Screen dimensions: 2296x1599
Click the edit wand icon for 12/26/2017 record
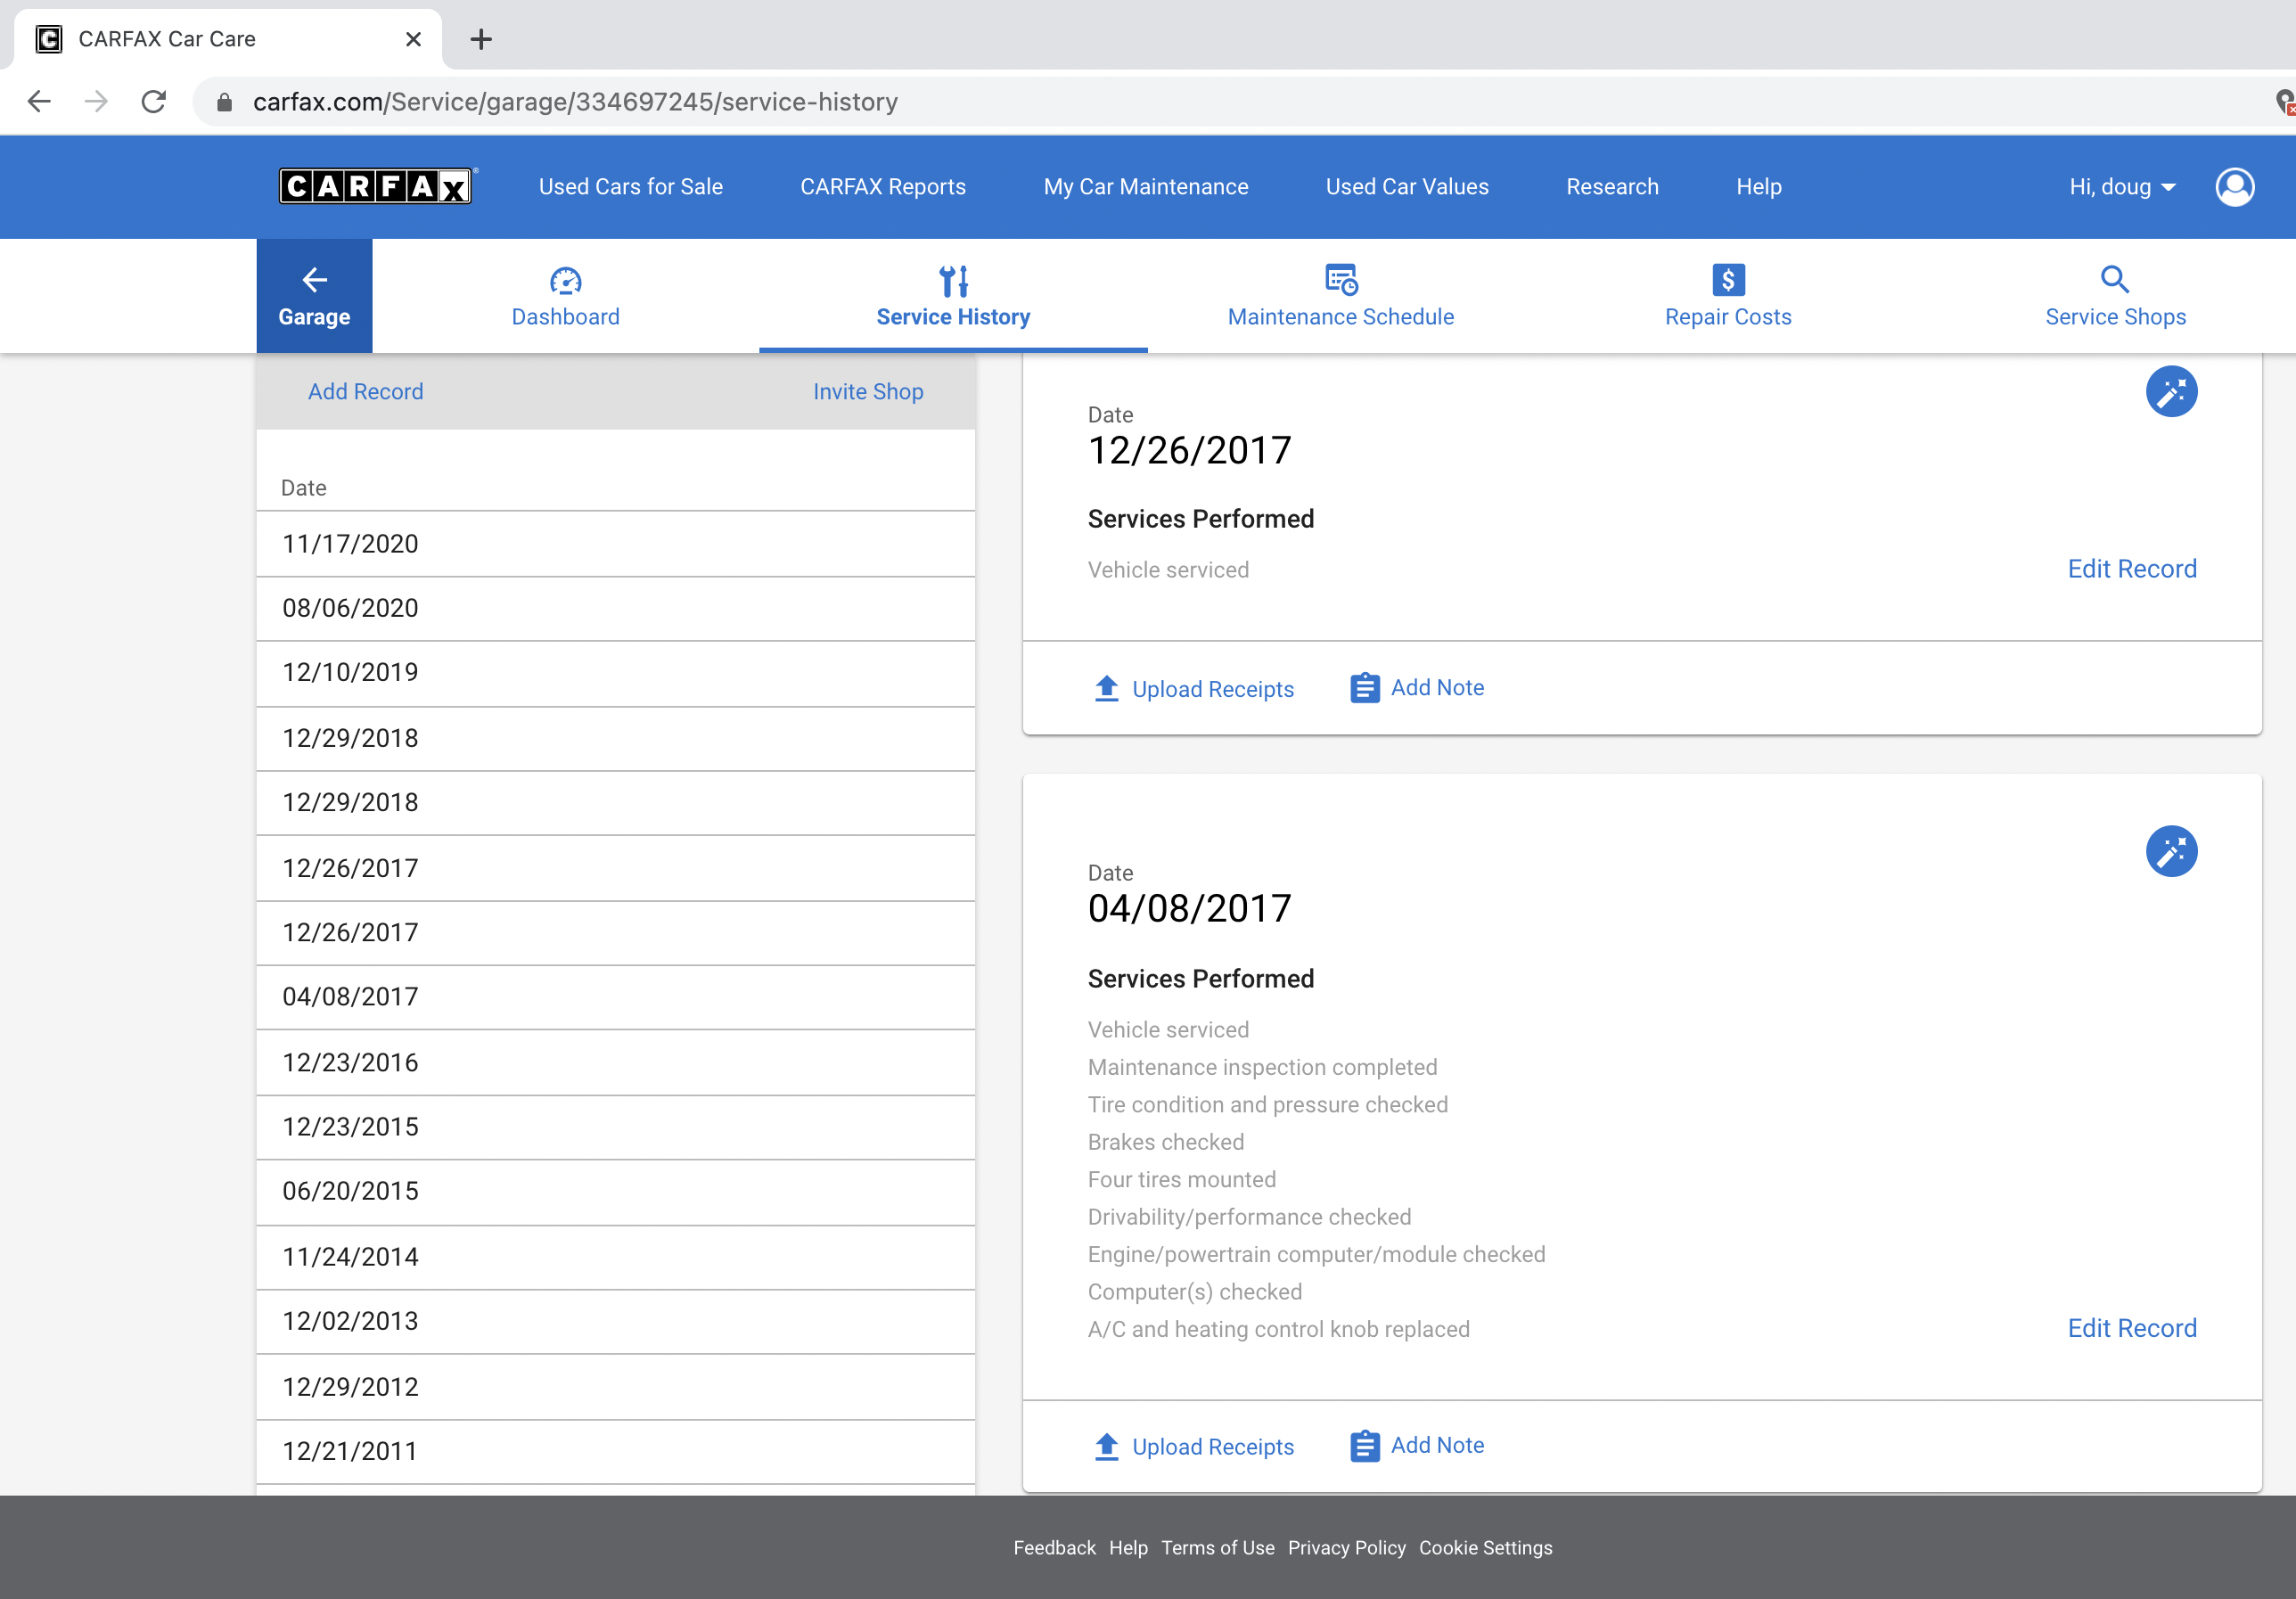(2171, 392)
